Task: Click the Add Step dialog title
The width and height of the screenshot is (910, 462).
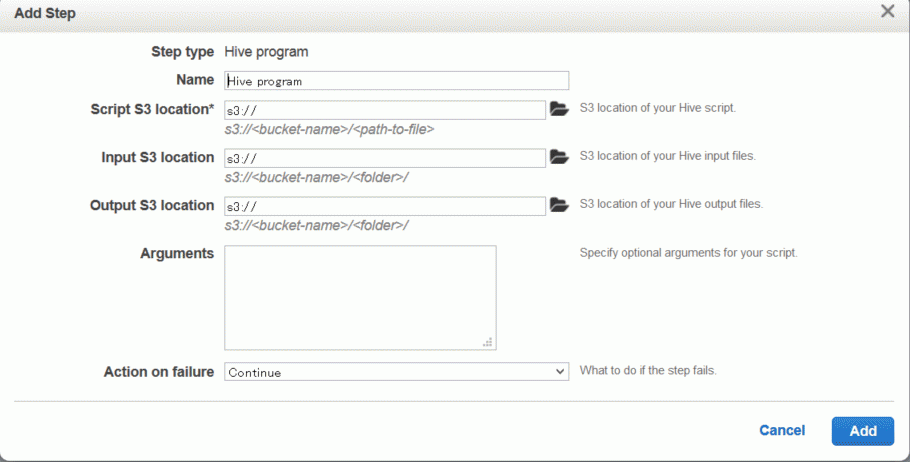Action: [x=45, y=13]
